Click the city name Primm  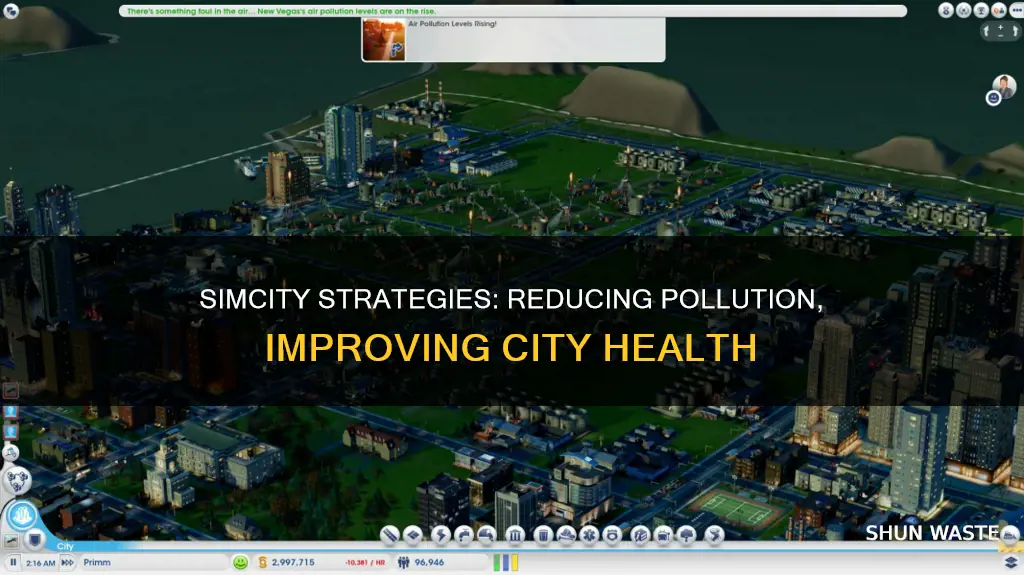[x=97, y=562]
